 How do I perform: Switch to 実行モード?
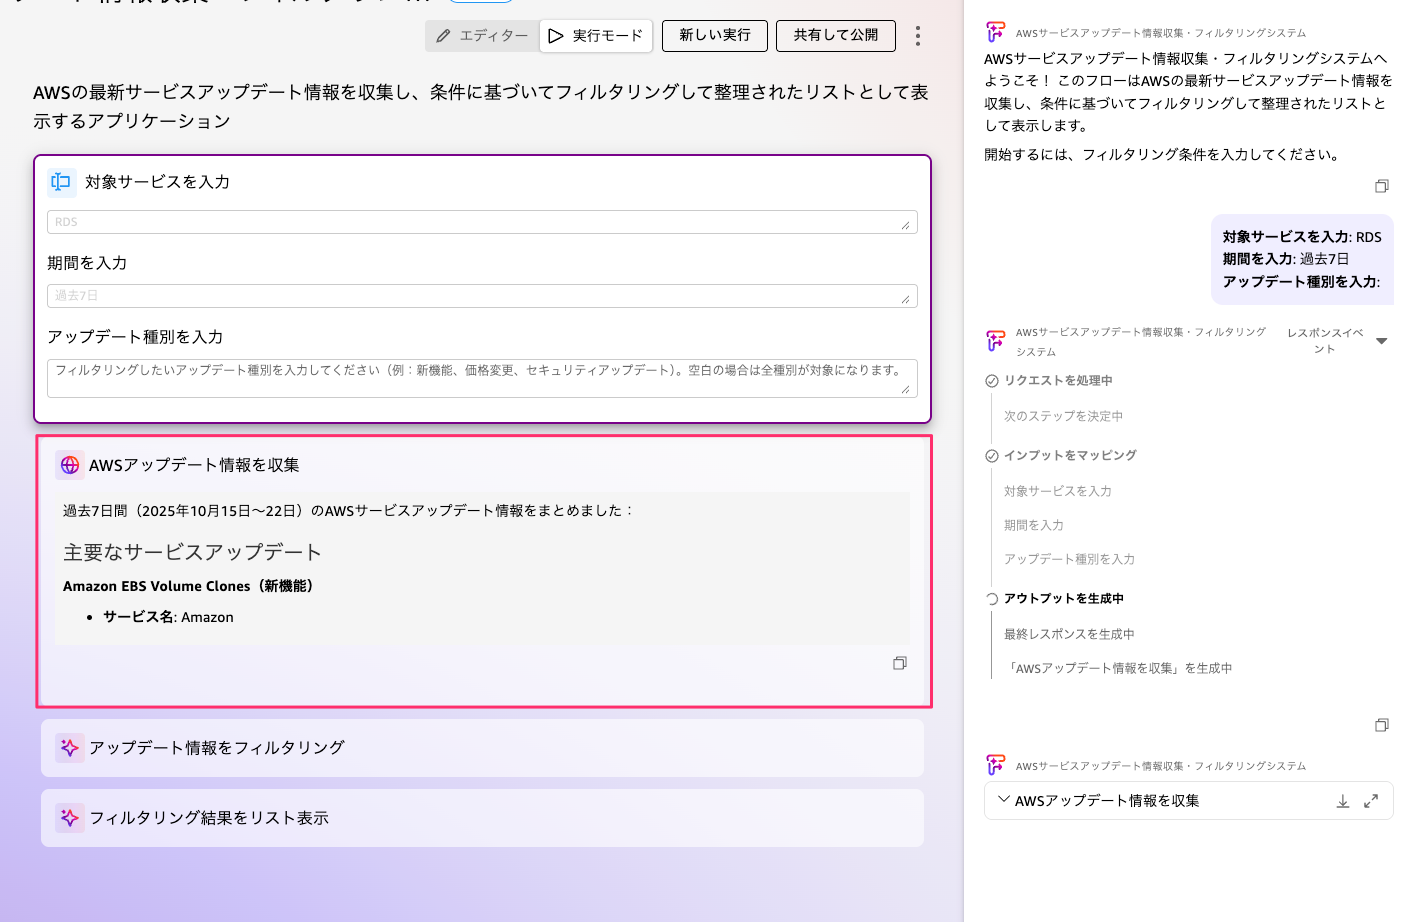click(596, 36)
